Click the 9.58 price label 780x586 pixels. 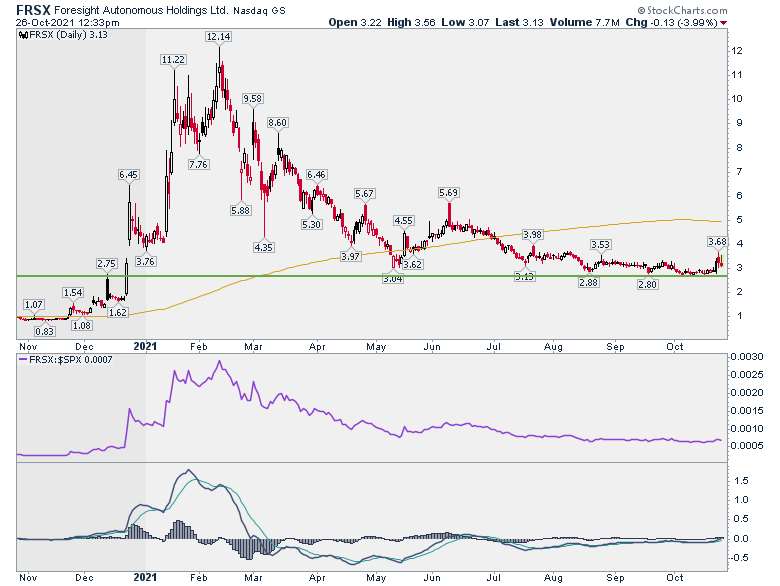click(x=253, y=98)
